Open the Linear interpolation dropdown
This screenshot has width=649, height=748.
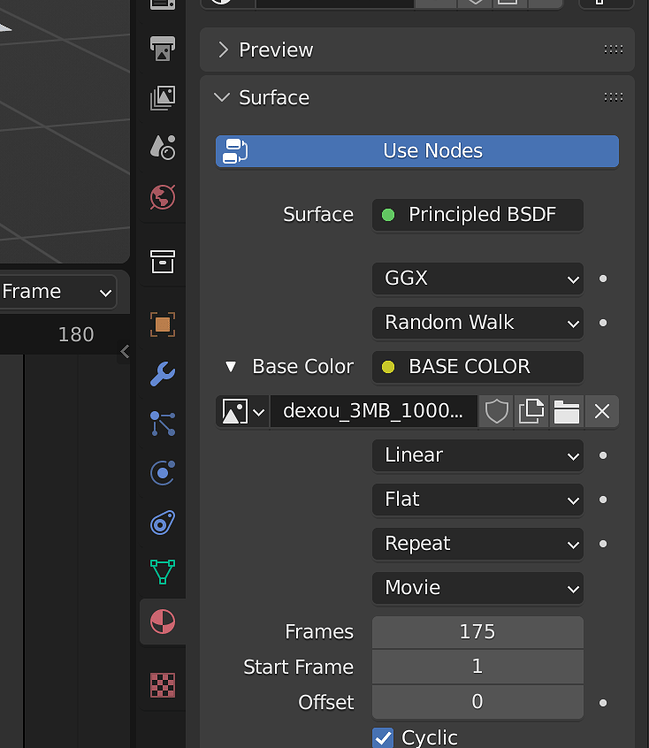click(478, 455)
